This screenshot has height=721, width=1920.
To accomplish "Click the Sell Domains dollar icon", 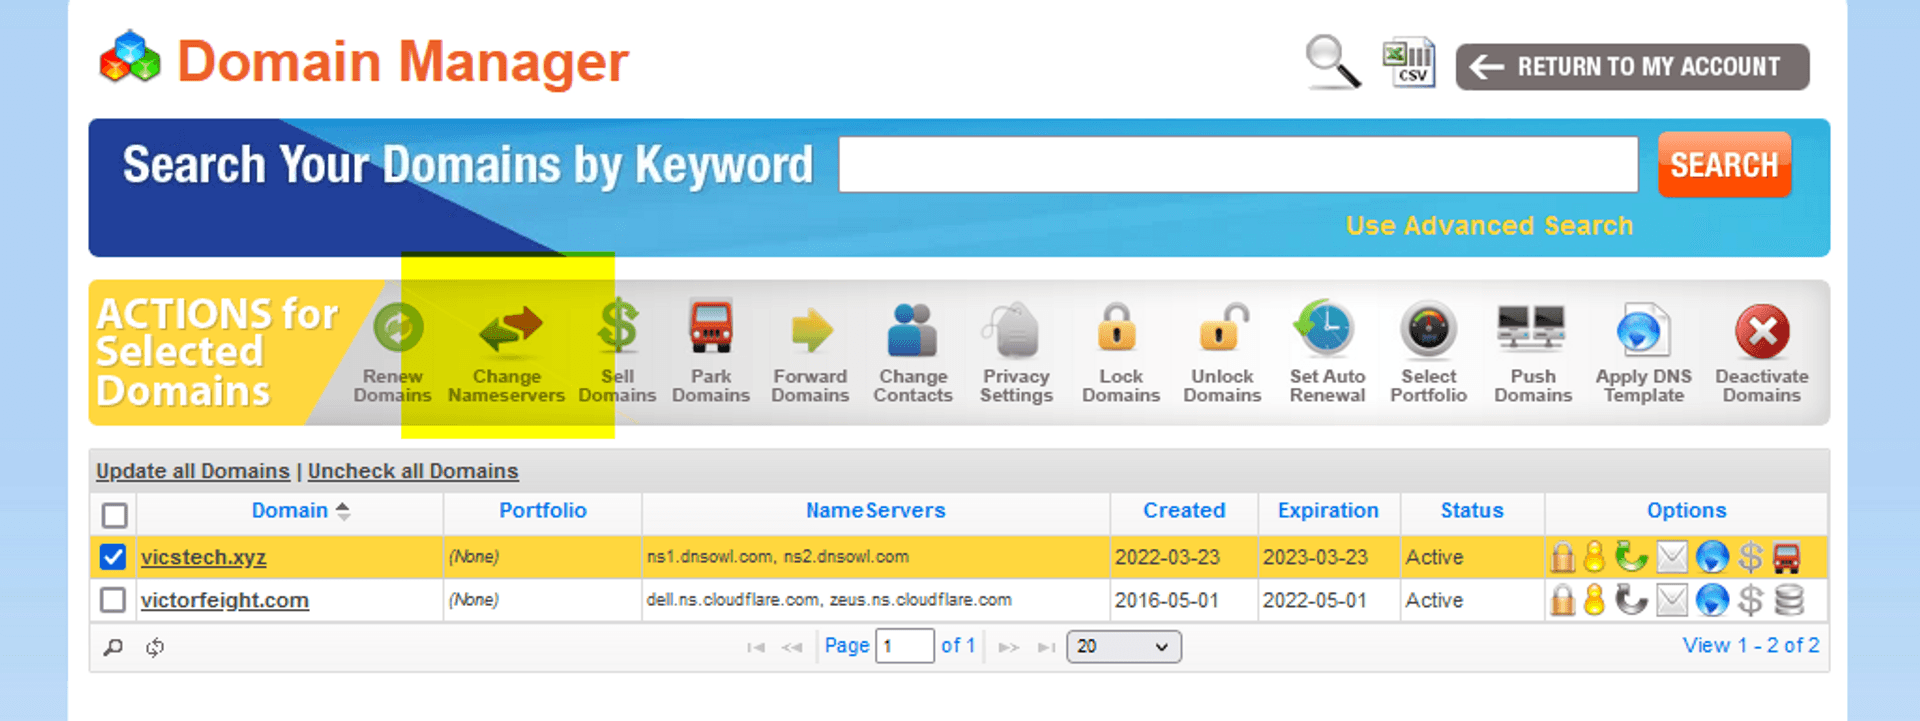I will (617, 328).
